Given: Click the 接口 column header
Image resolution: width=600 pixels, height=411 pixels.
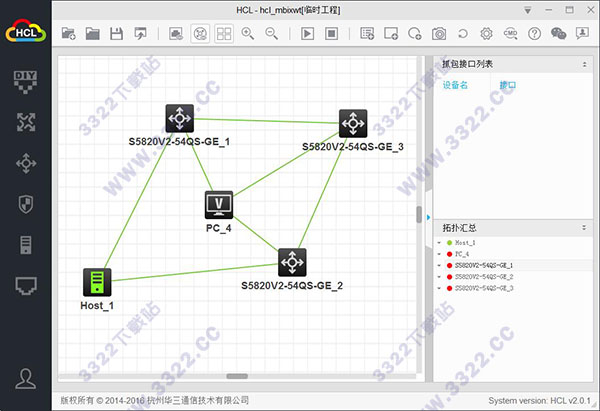Looking at the screenshot, I should 507,85.
